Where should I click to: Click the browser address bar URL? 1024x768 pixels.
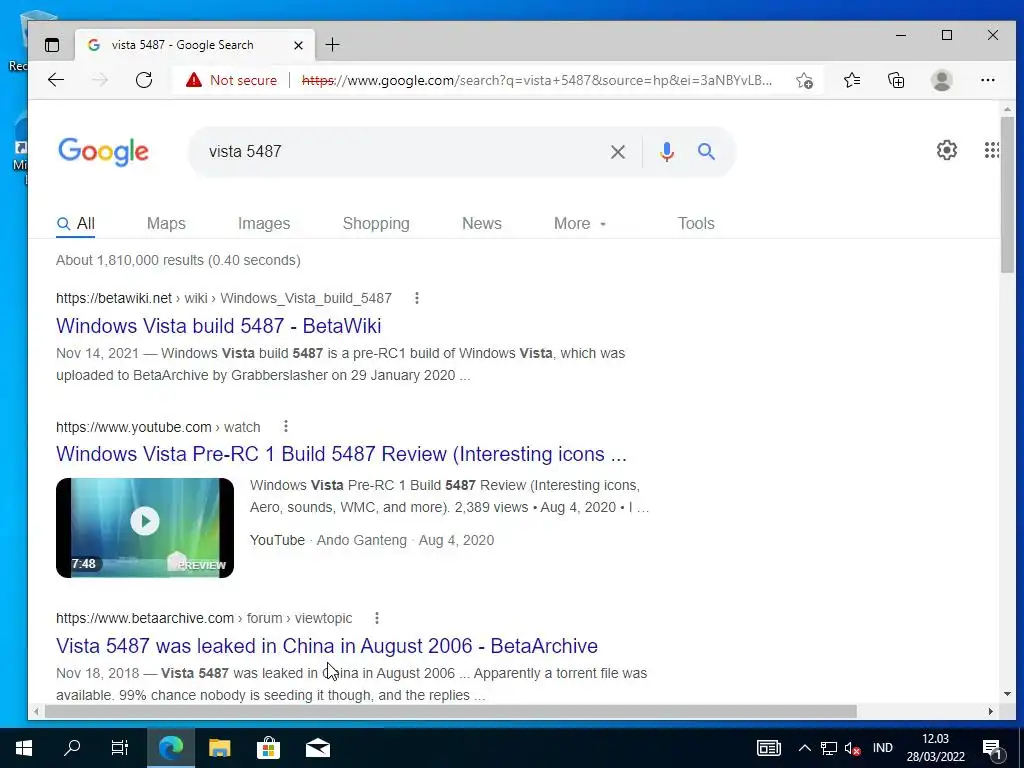coord(537,80)
